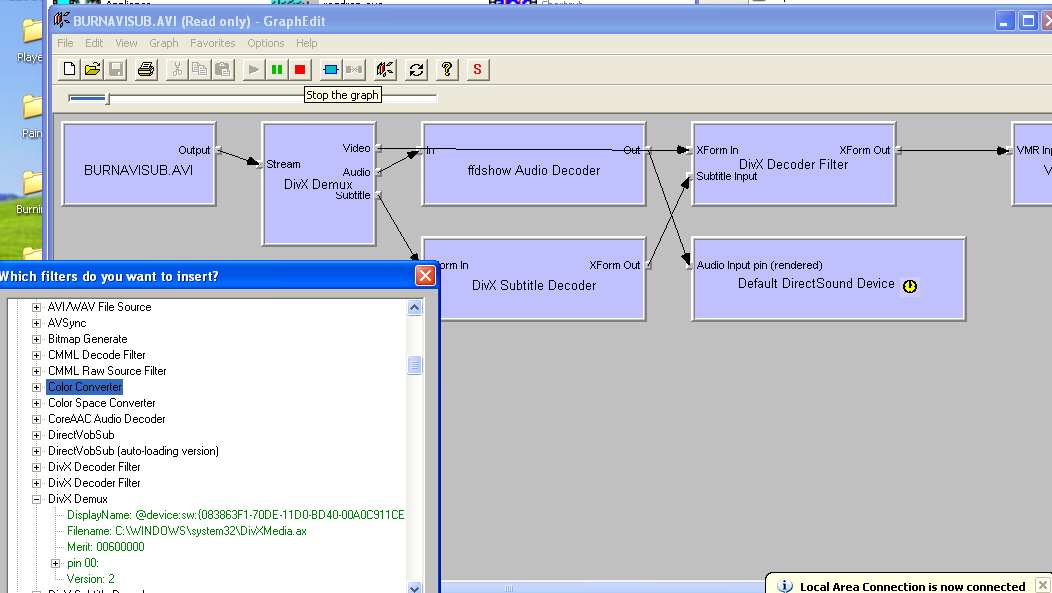Open the Options menu
Image resolution: width=1052 pixels, height=593 pixels.
click(266, 43)
